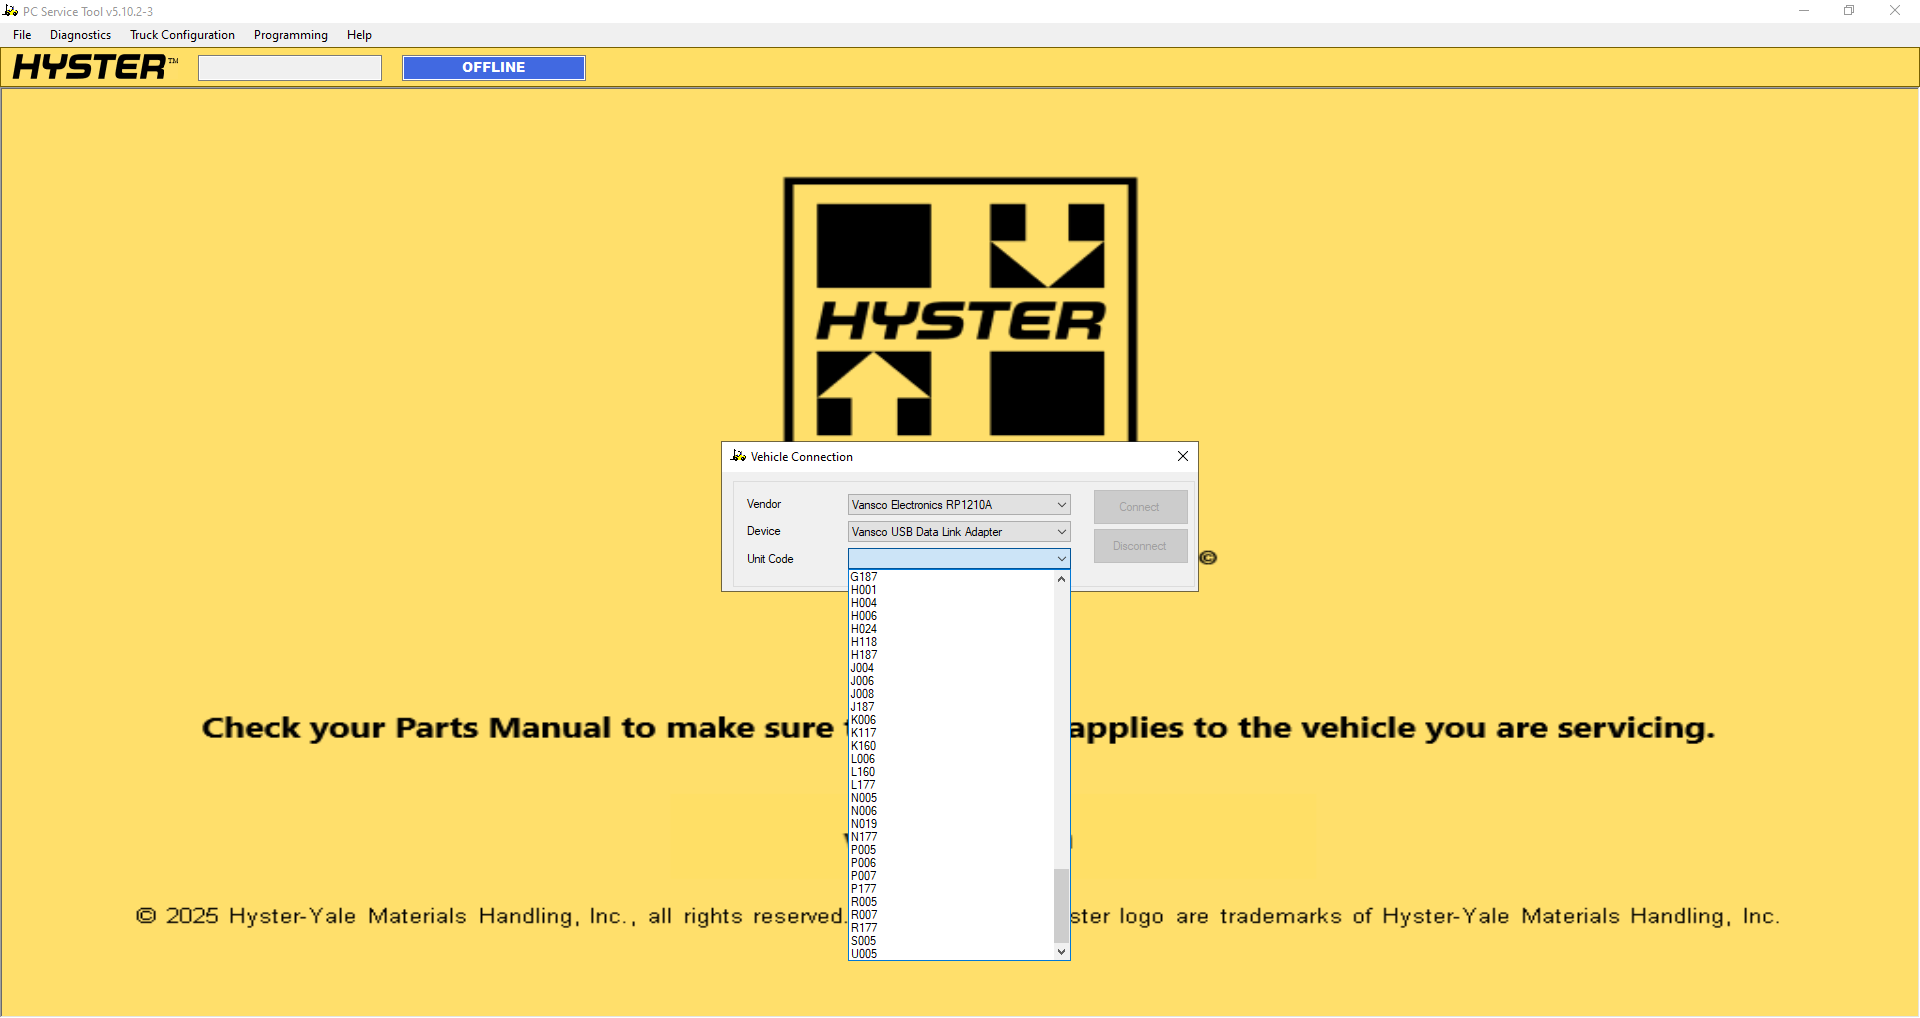This screenshot has height=1018, width=1920.
Task: Select unit code K160
Action: tap(951, 746)
